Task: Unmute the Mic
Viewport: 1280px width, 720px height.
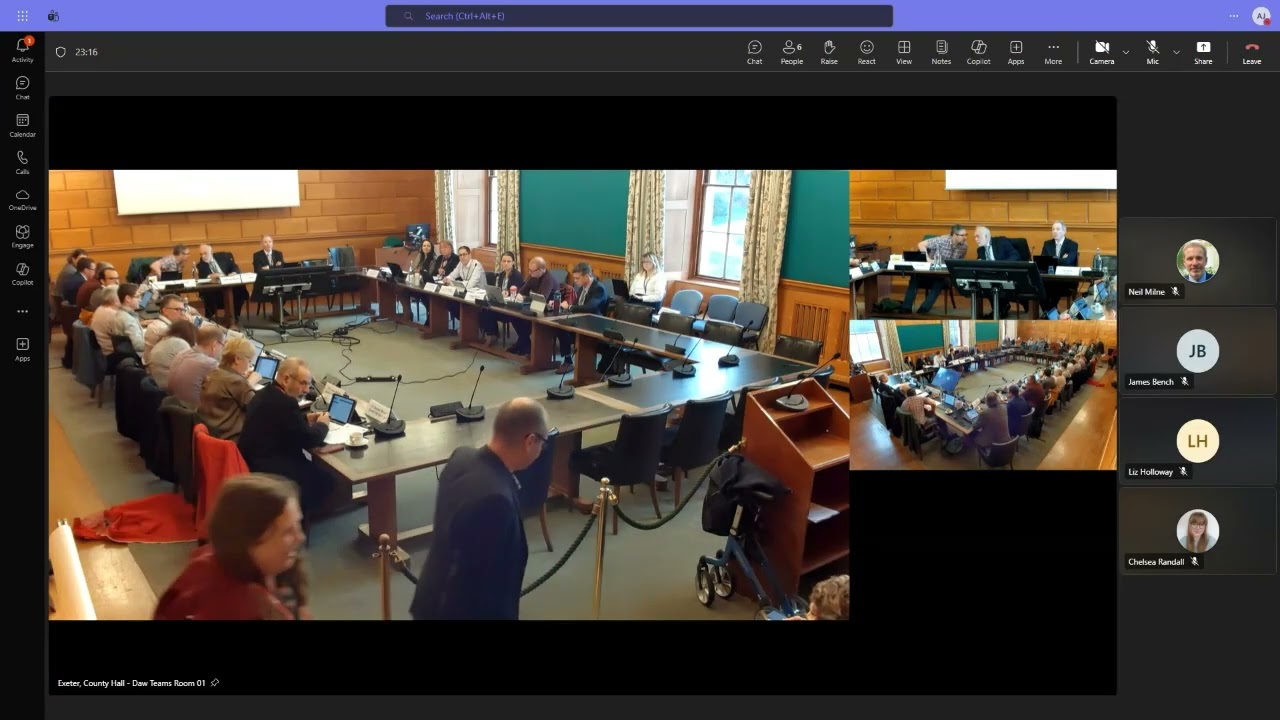Action: (x=1152, y=52)
